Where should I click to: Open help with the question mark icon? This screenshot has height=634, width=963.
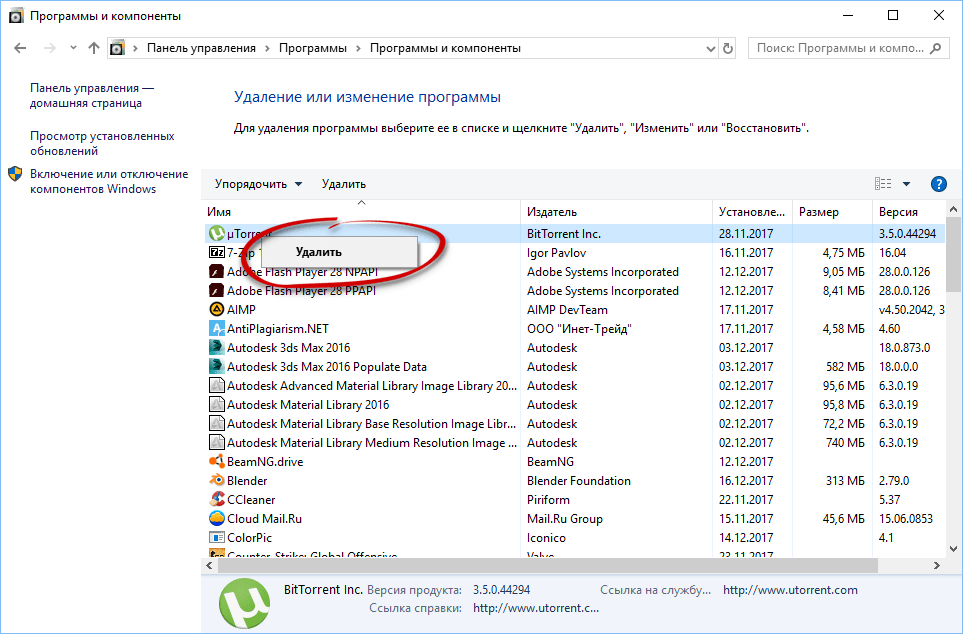click(938, 184)
